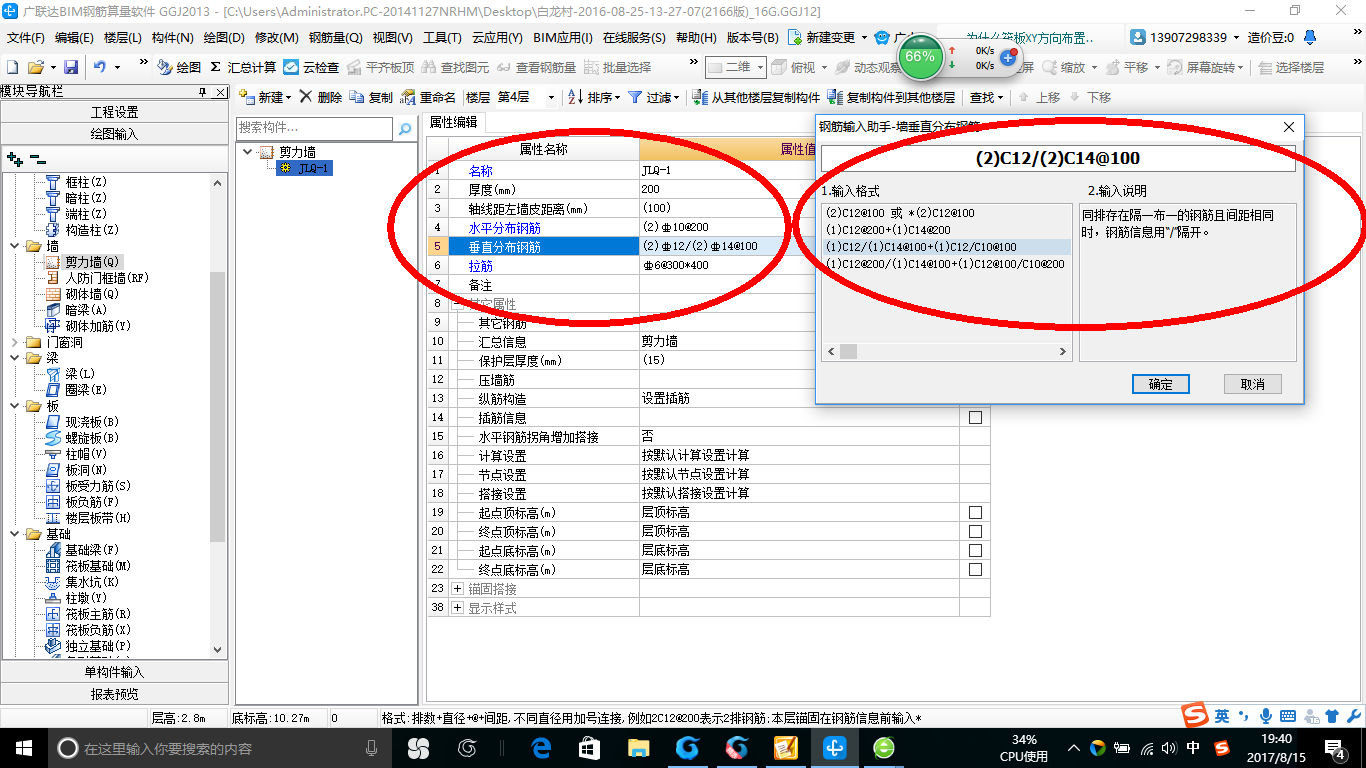Toggle the checkbox in 起点顶标高 row
The image size is (1366, 768).
tap(975, 512)
